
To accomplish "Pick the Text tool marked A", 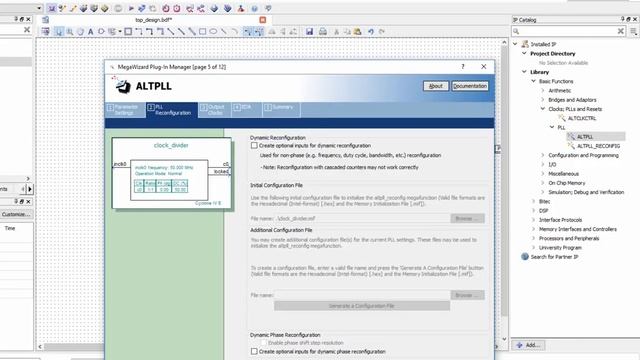I will tap(91, 31).
